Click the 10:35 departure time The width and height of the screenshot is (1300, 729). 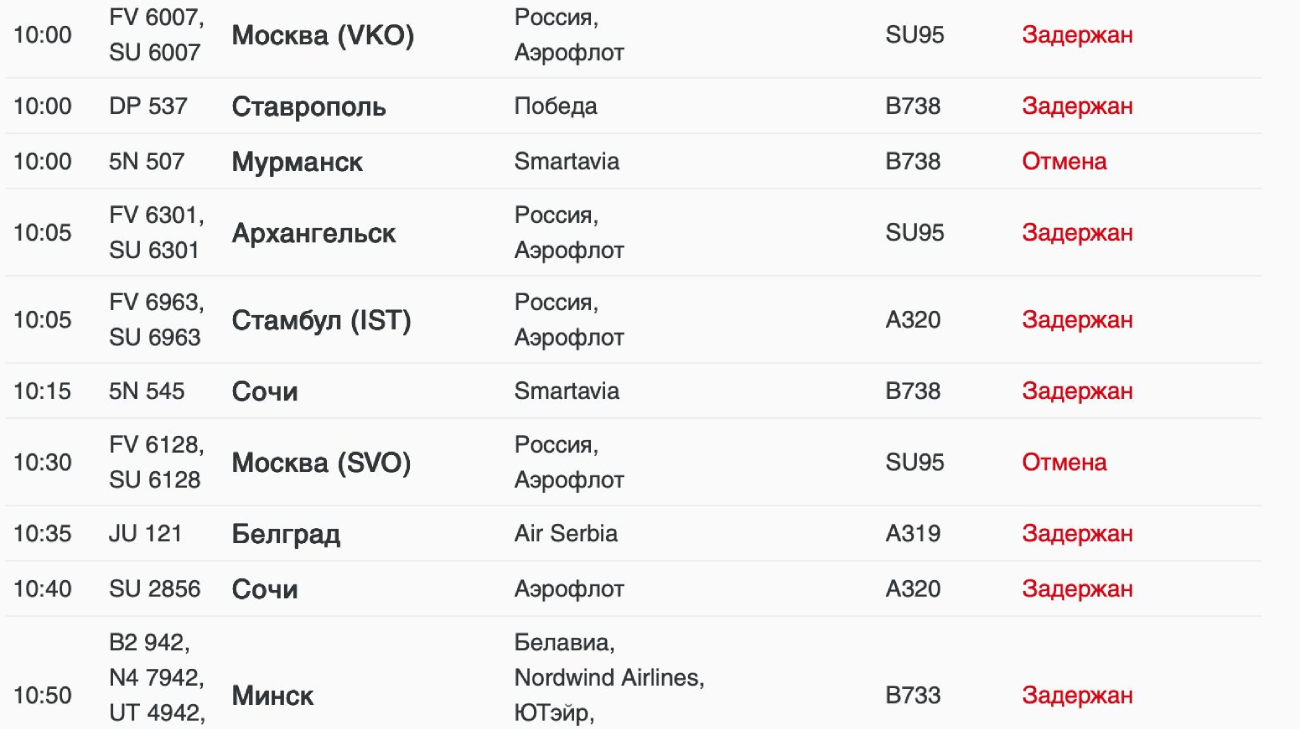(42, 534)
